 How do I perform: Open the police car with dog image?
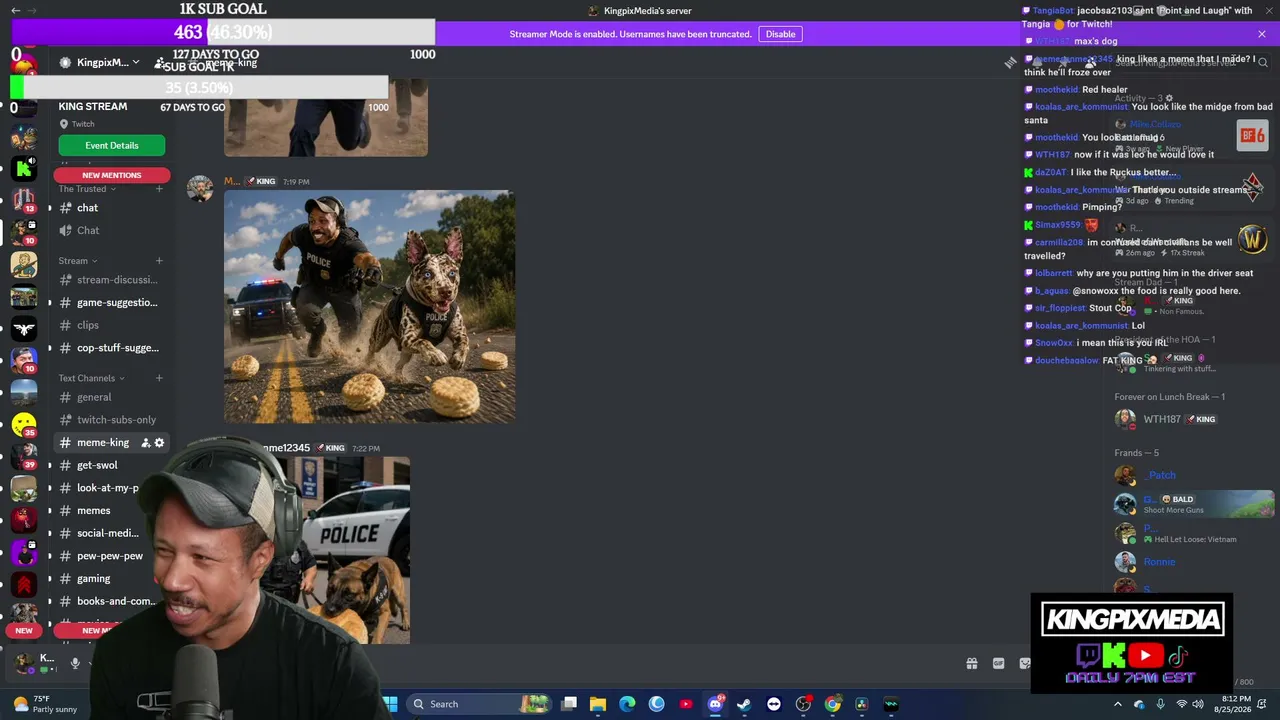click(x=355, y=550)
